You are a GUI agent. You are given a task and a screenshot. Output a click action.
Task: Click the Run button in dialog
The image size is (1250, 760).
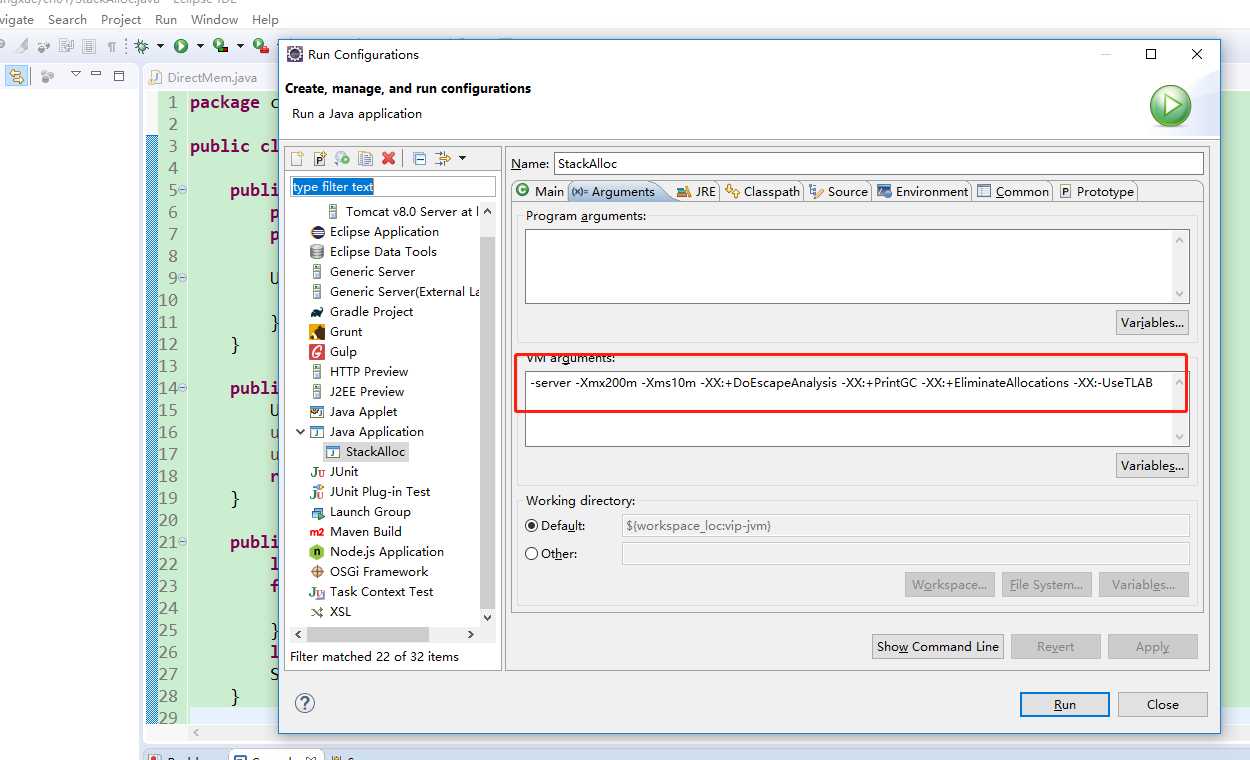click(1065, 704)
